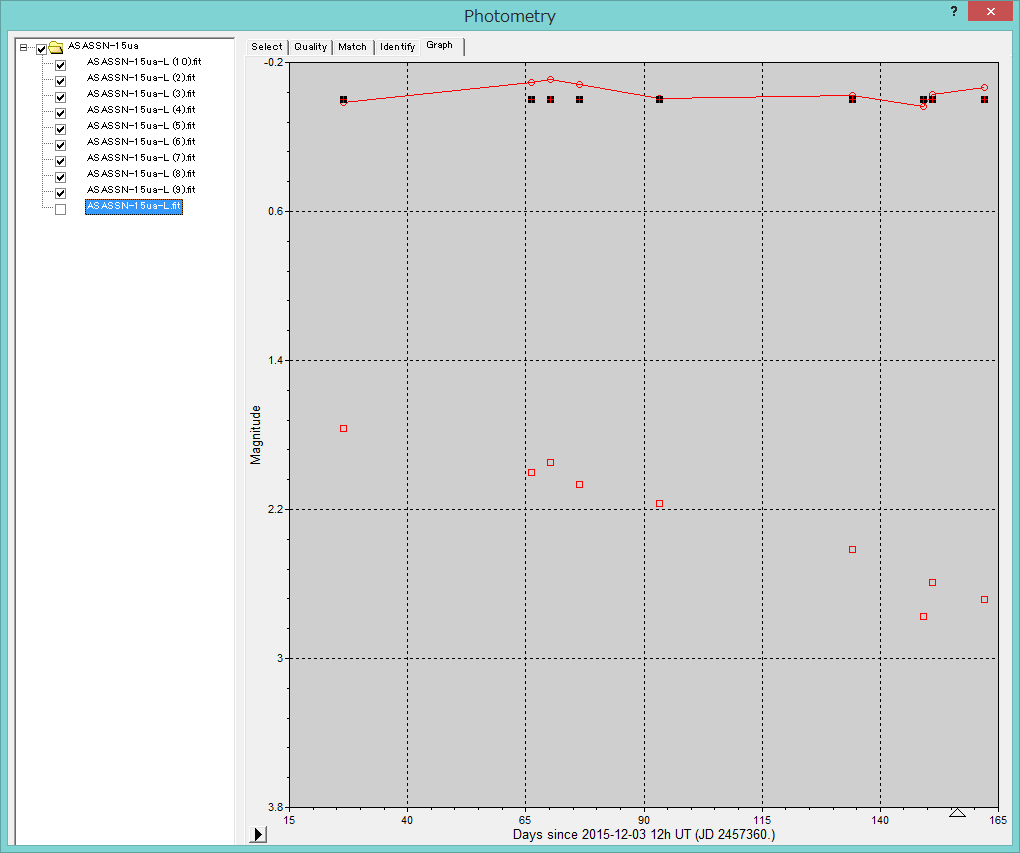
Task: Click the triangle marker on the time axis
Action: (957, 813)
